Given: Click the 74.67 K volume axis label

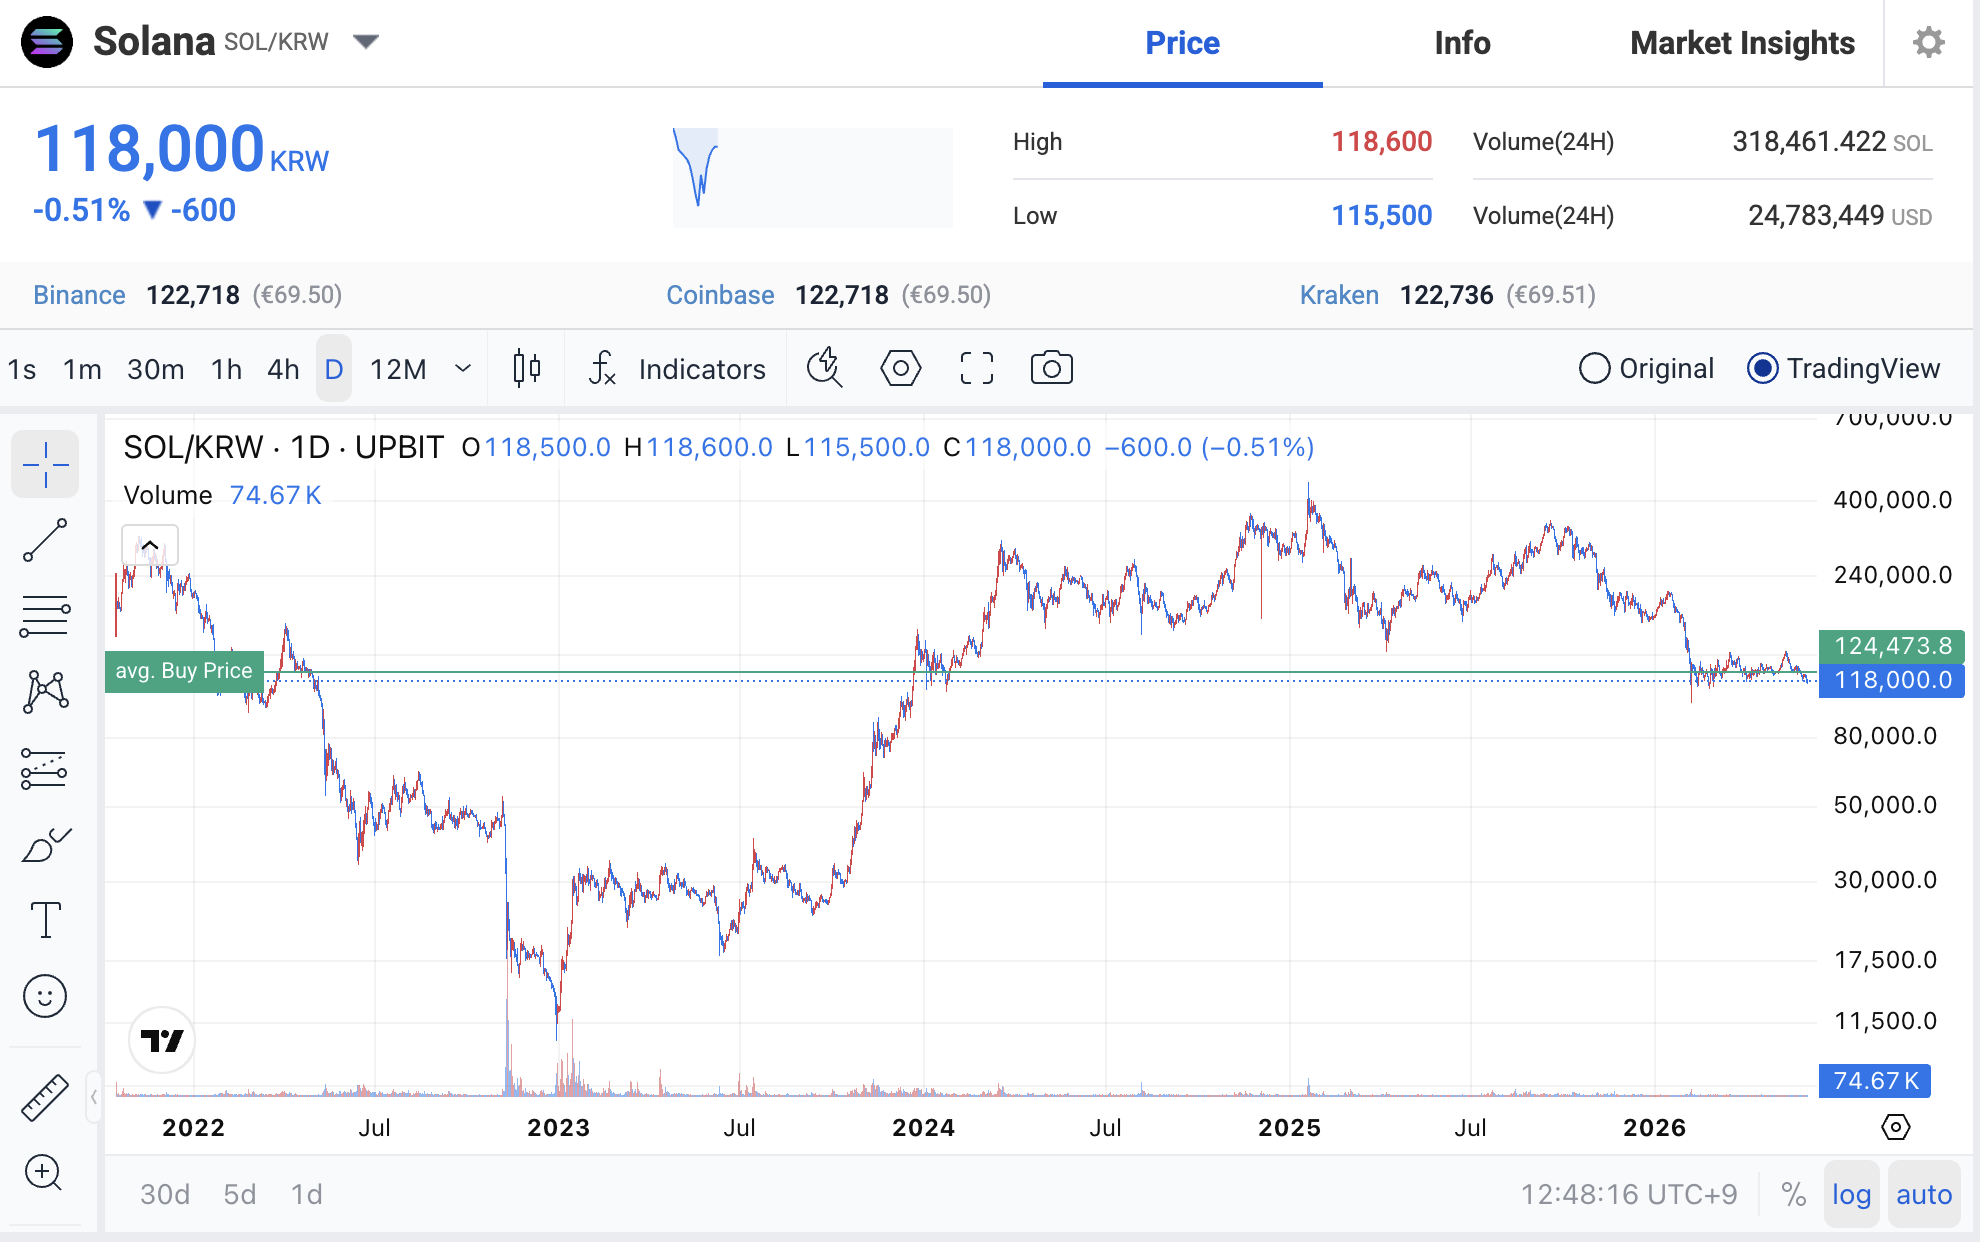Looking at the screenshot, I should 1875,1081.
